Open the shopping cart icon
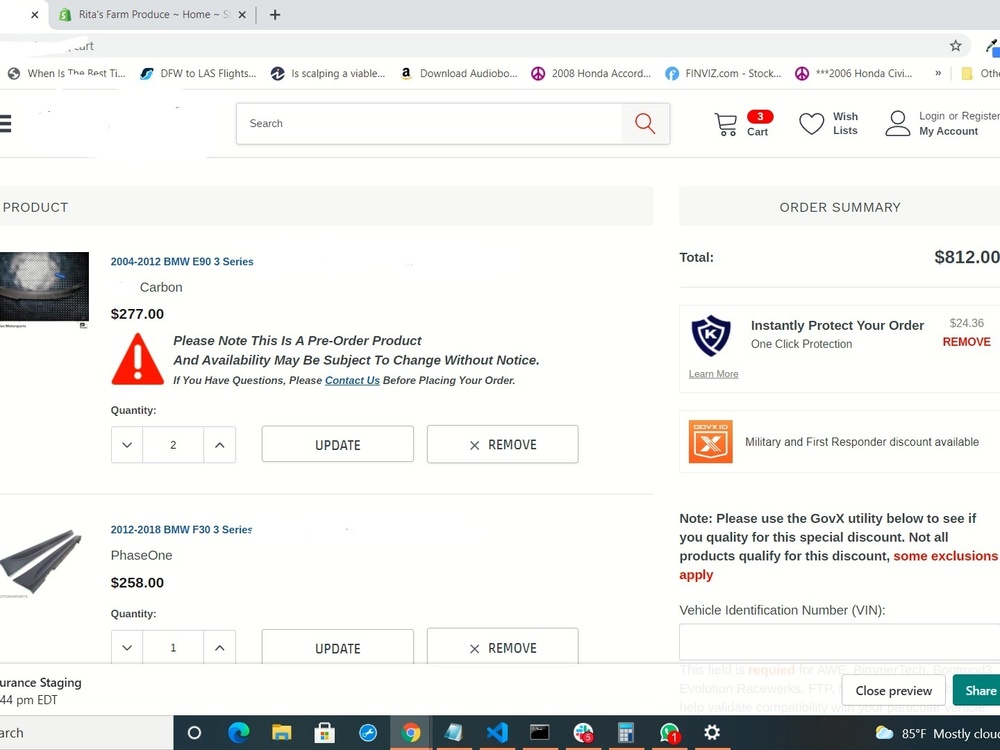 [725, 124]
